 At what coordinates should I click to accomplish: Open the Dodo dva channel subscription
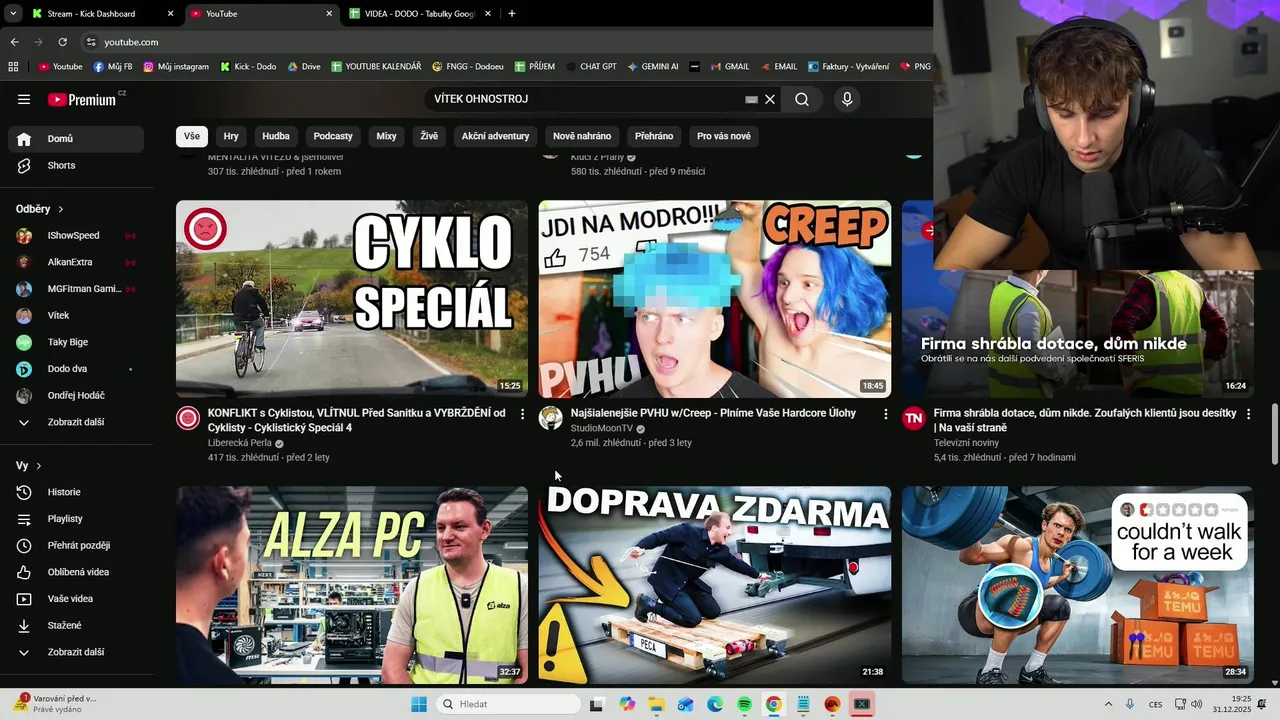click(x=76, y=369)
